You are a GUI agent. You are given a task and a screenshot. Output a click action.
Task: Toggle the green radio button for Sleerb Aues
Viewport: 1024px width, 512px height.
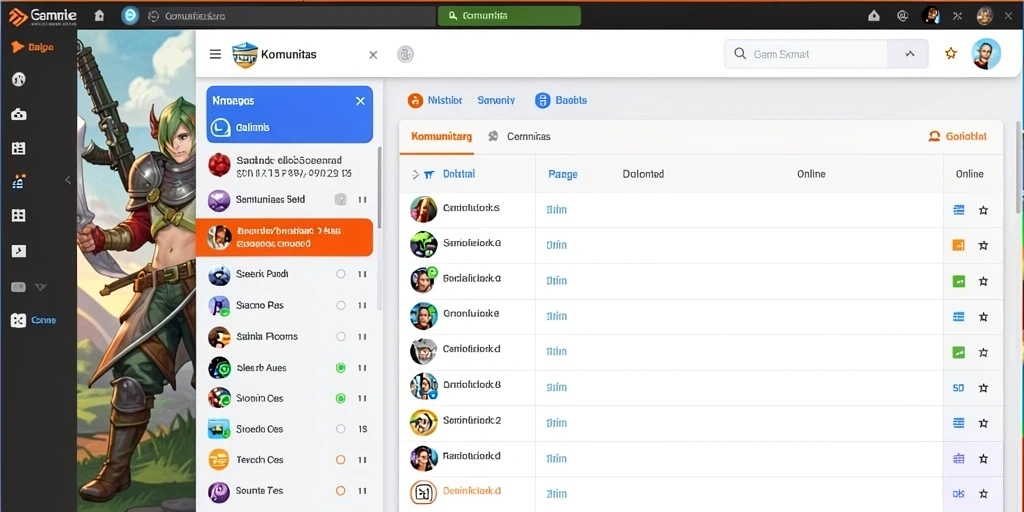pos(340,368)
